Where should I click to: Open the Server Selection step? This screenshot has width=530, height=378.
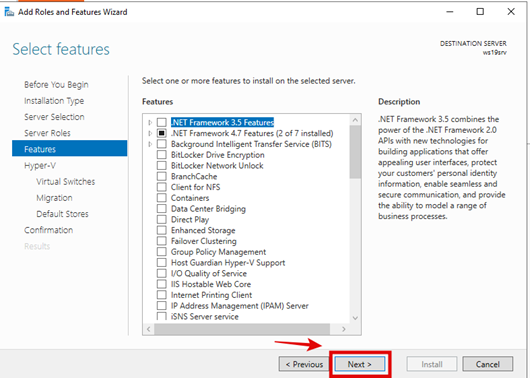(54, 117)
